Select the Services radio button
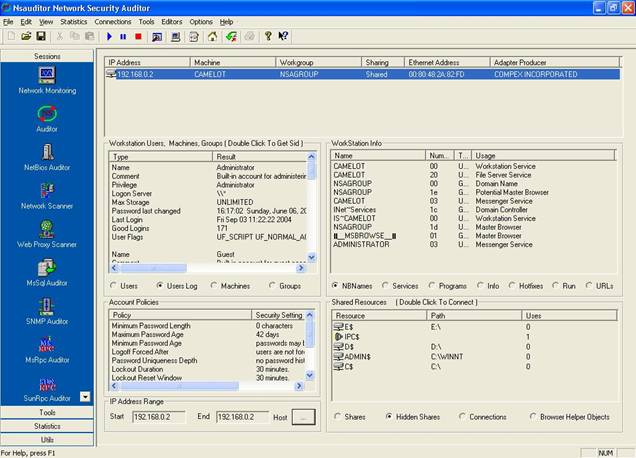Screen dimensions: 636x458 pyautogui.click(x=385, y=286)
